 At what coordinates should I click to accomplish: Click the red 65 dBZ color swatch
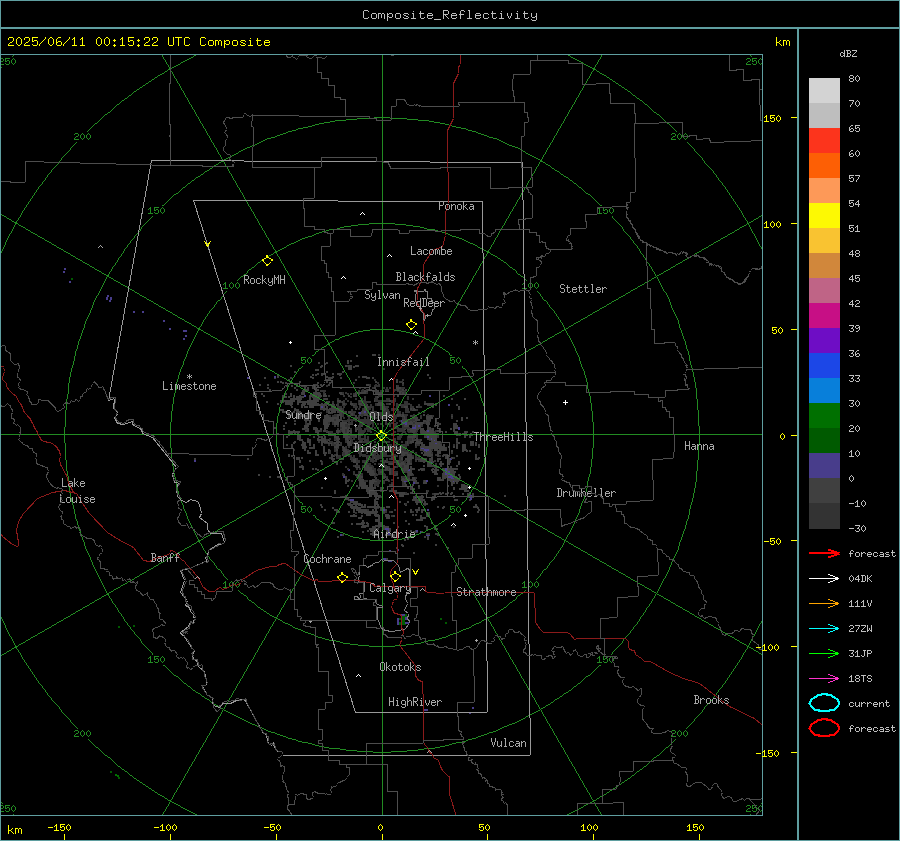point(824,141)
